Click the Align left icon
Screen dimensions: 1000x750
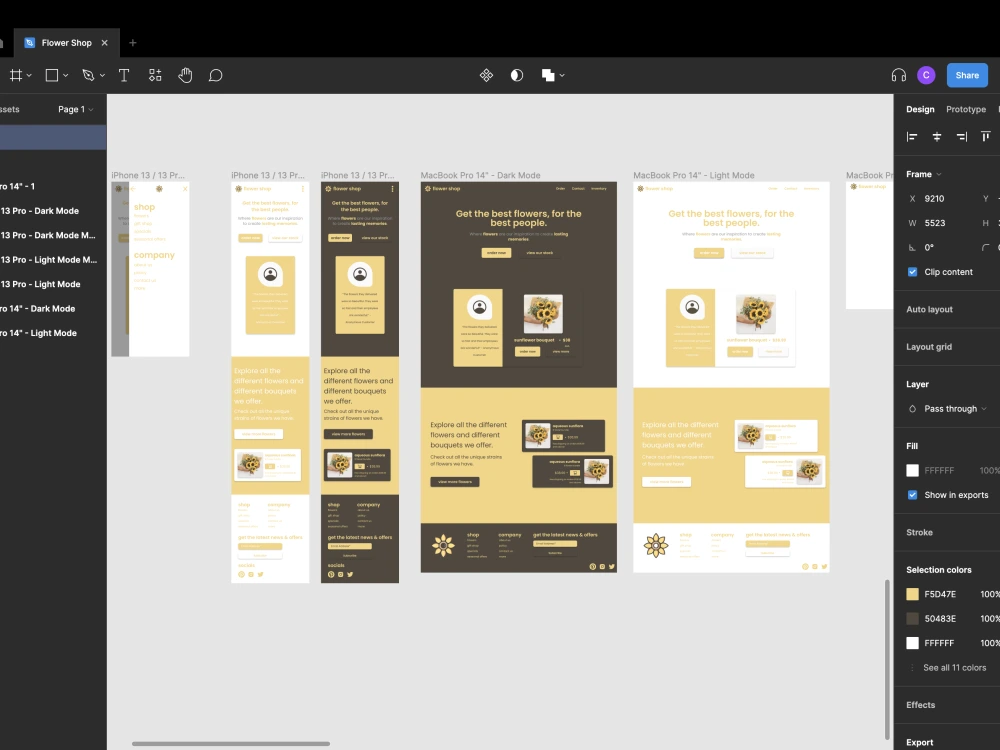coord(912,136)
